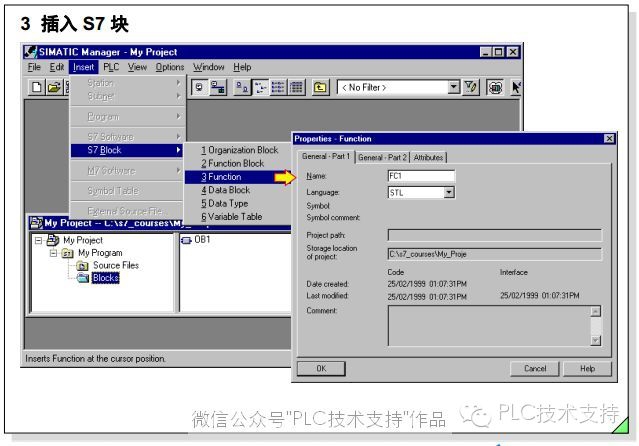The width and height of the screenshot is (639, 446).
Task: Switch to Small Icons view
Action: (260, 87)
